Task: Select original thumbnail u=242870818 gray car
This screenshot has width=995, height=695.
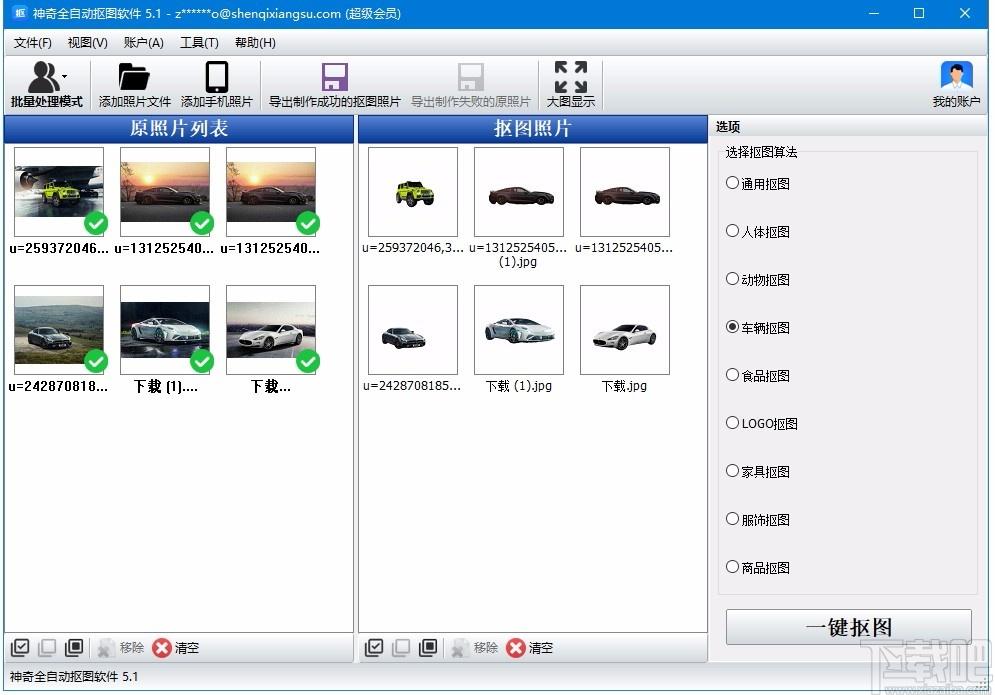Action: click(59, 329)
